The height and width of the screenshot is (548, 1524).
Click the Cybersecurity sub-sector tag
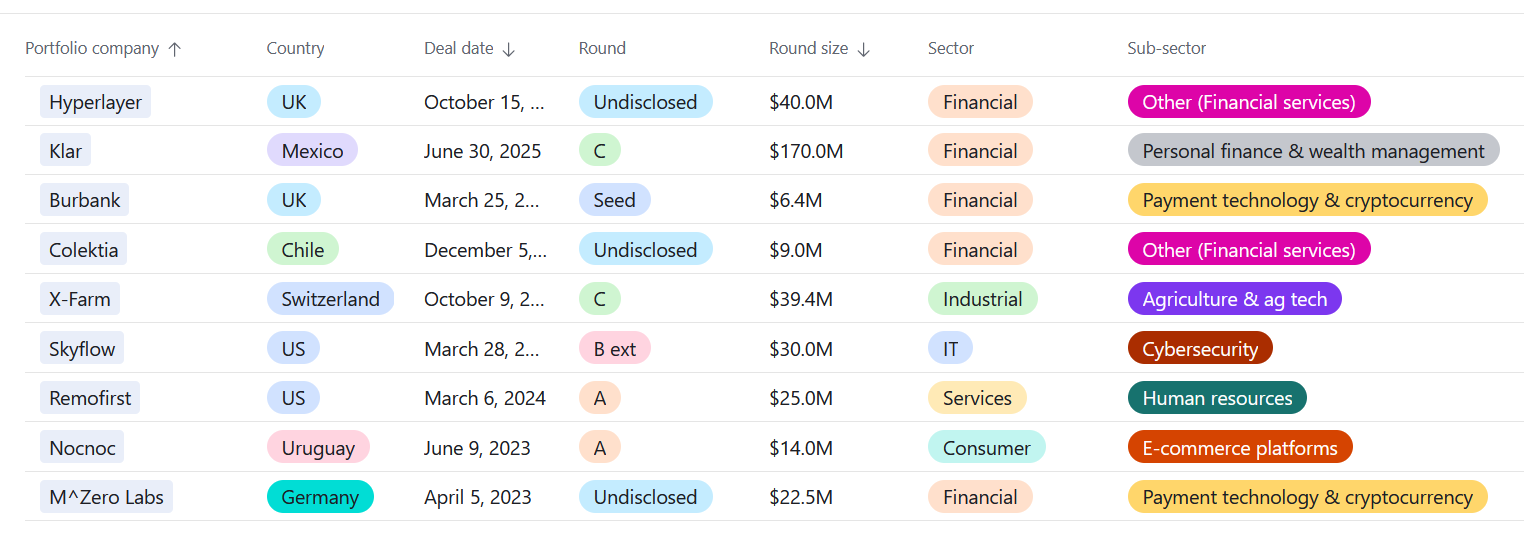[x=1199, y=349]
